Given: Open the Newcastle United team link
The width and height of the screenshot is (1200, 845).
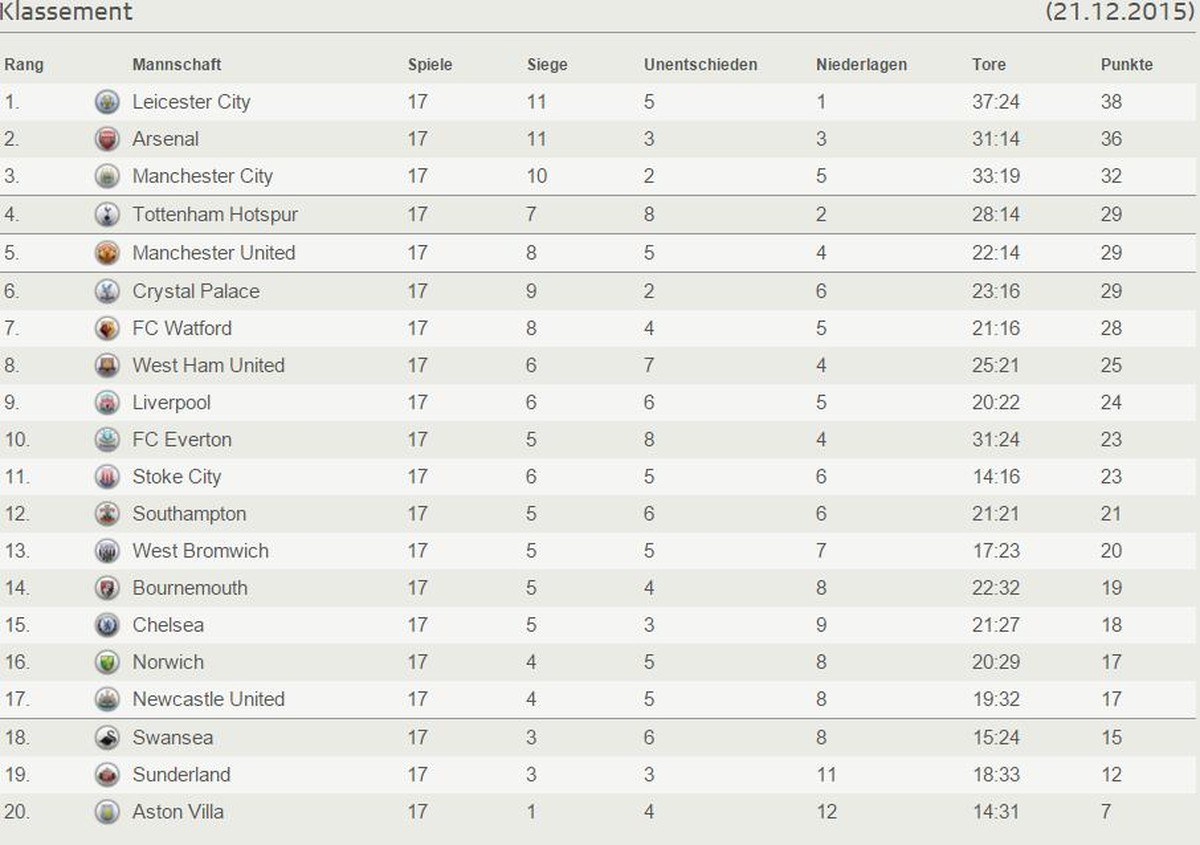Looking at the screenshot, I should [208, 699].
